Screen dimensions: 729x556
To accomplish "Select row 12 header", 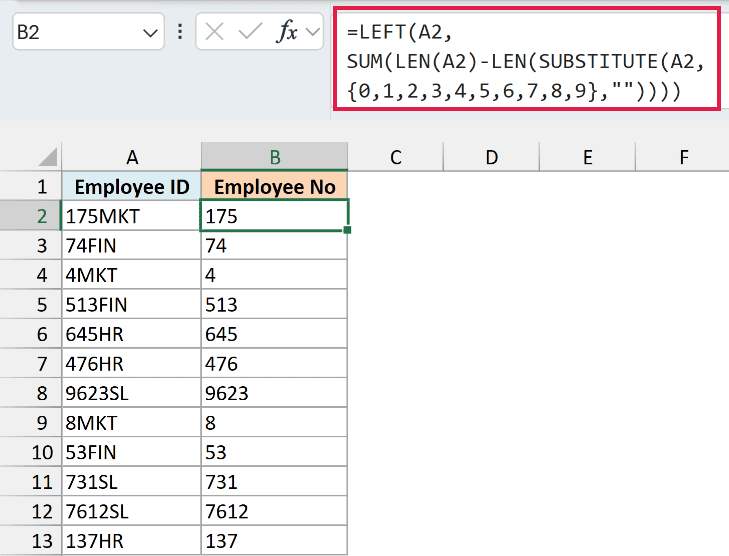I will pyautogui.click(x=31, y=511).
